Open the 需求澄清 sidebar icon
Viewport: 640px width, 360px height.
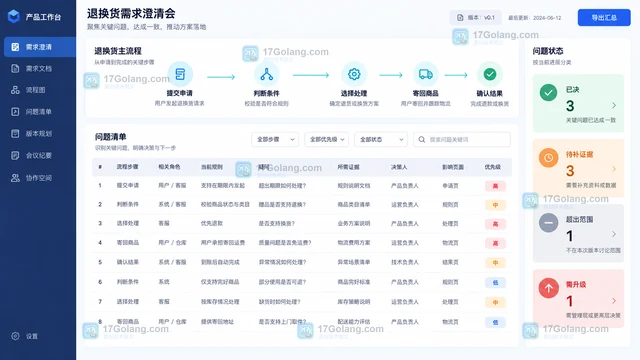coord(15,47)
